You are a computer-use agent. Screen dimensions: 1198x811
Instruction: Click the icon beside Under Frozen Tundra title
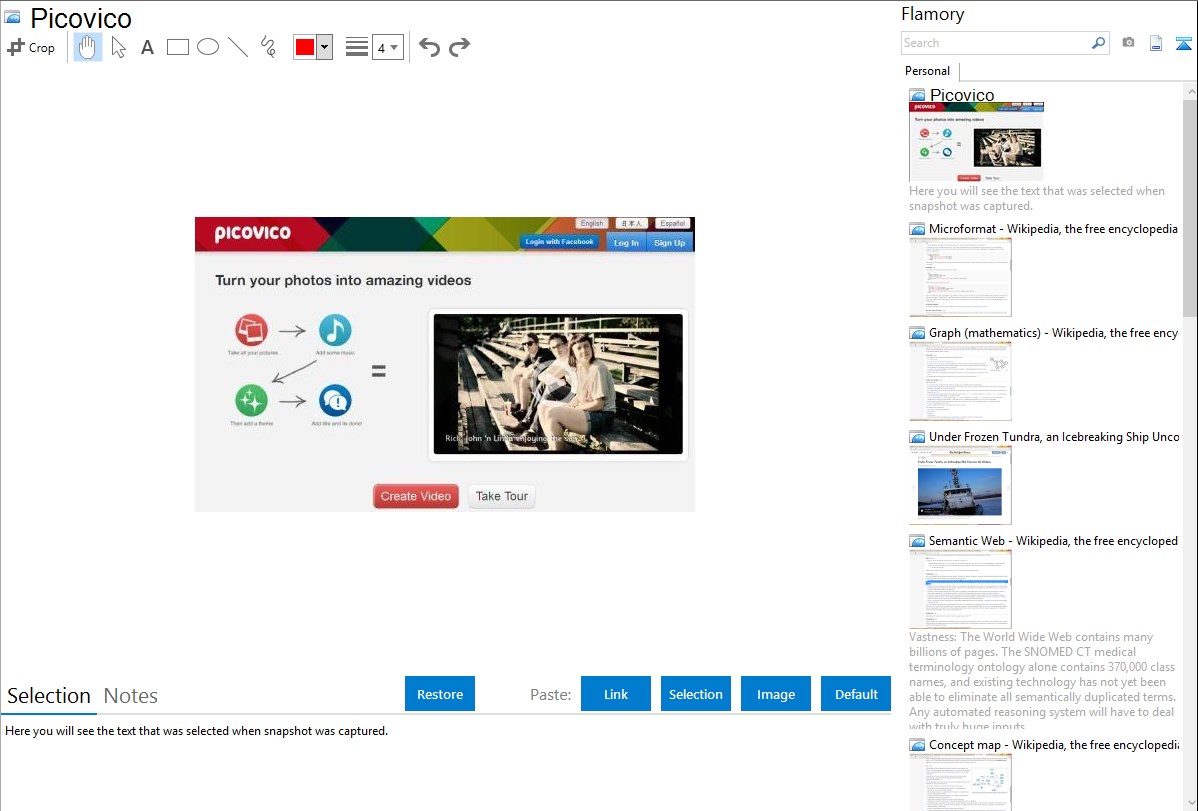point(917,436)
